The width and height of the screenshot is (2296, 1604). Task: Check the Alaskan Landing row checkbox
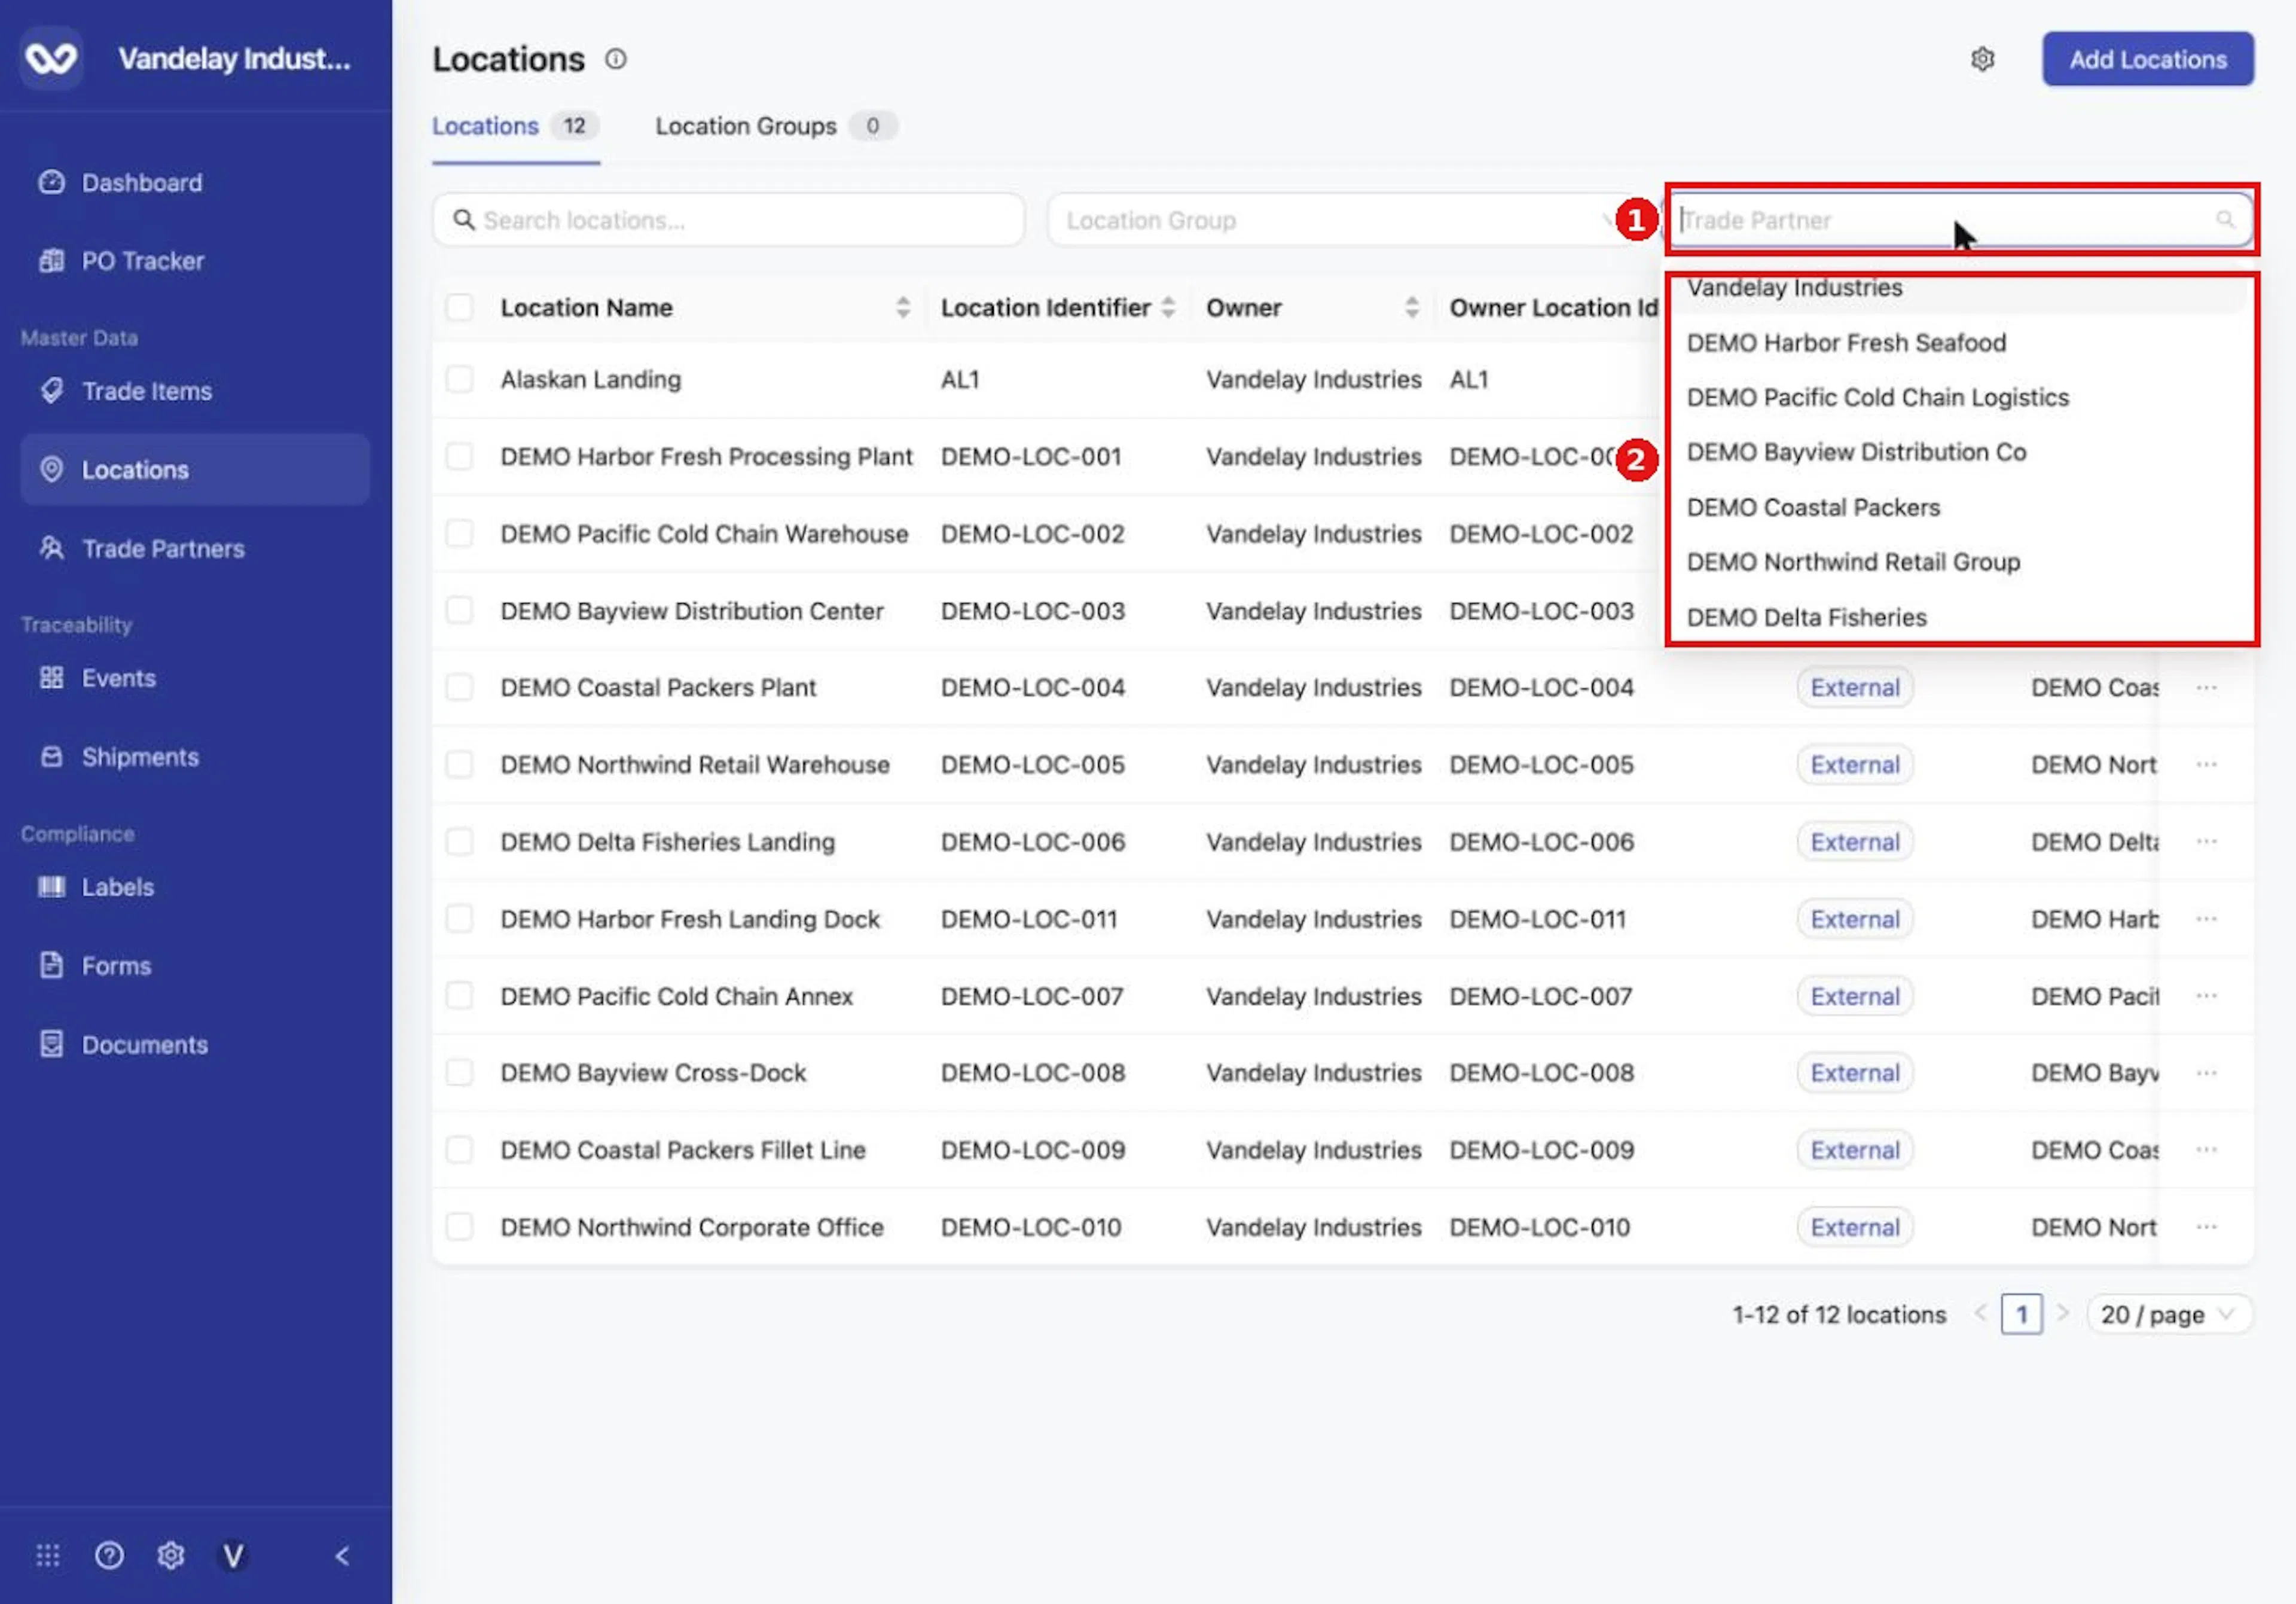(x=459, y=379)
